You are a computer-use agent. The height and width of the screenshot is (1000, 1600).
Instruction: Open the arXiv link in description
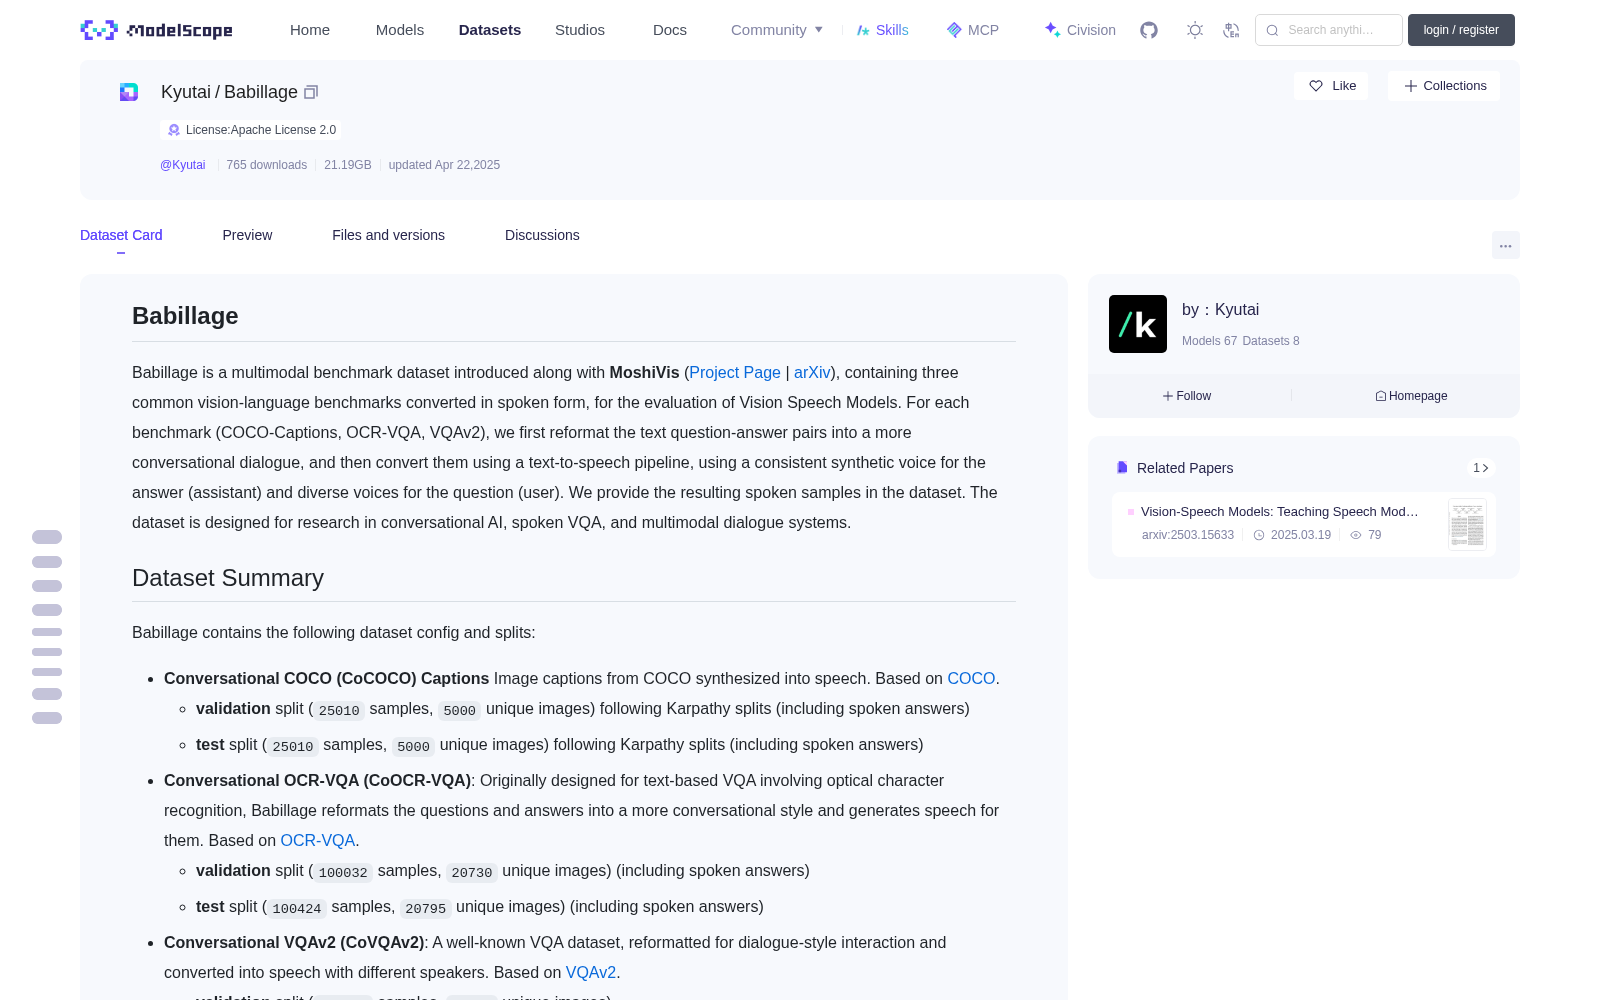(812, 372)
